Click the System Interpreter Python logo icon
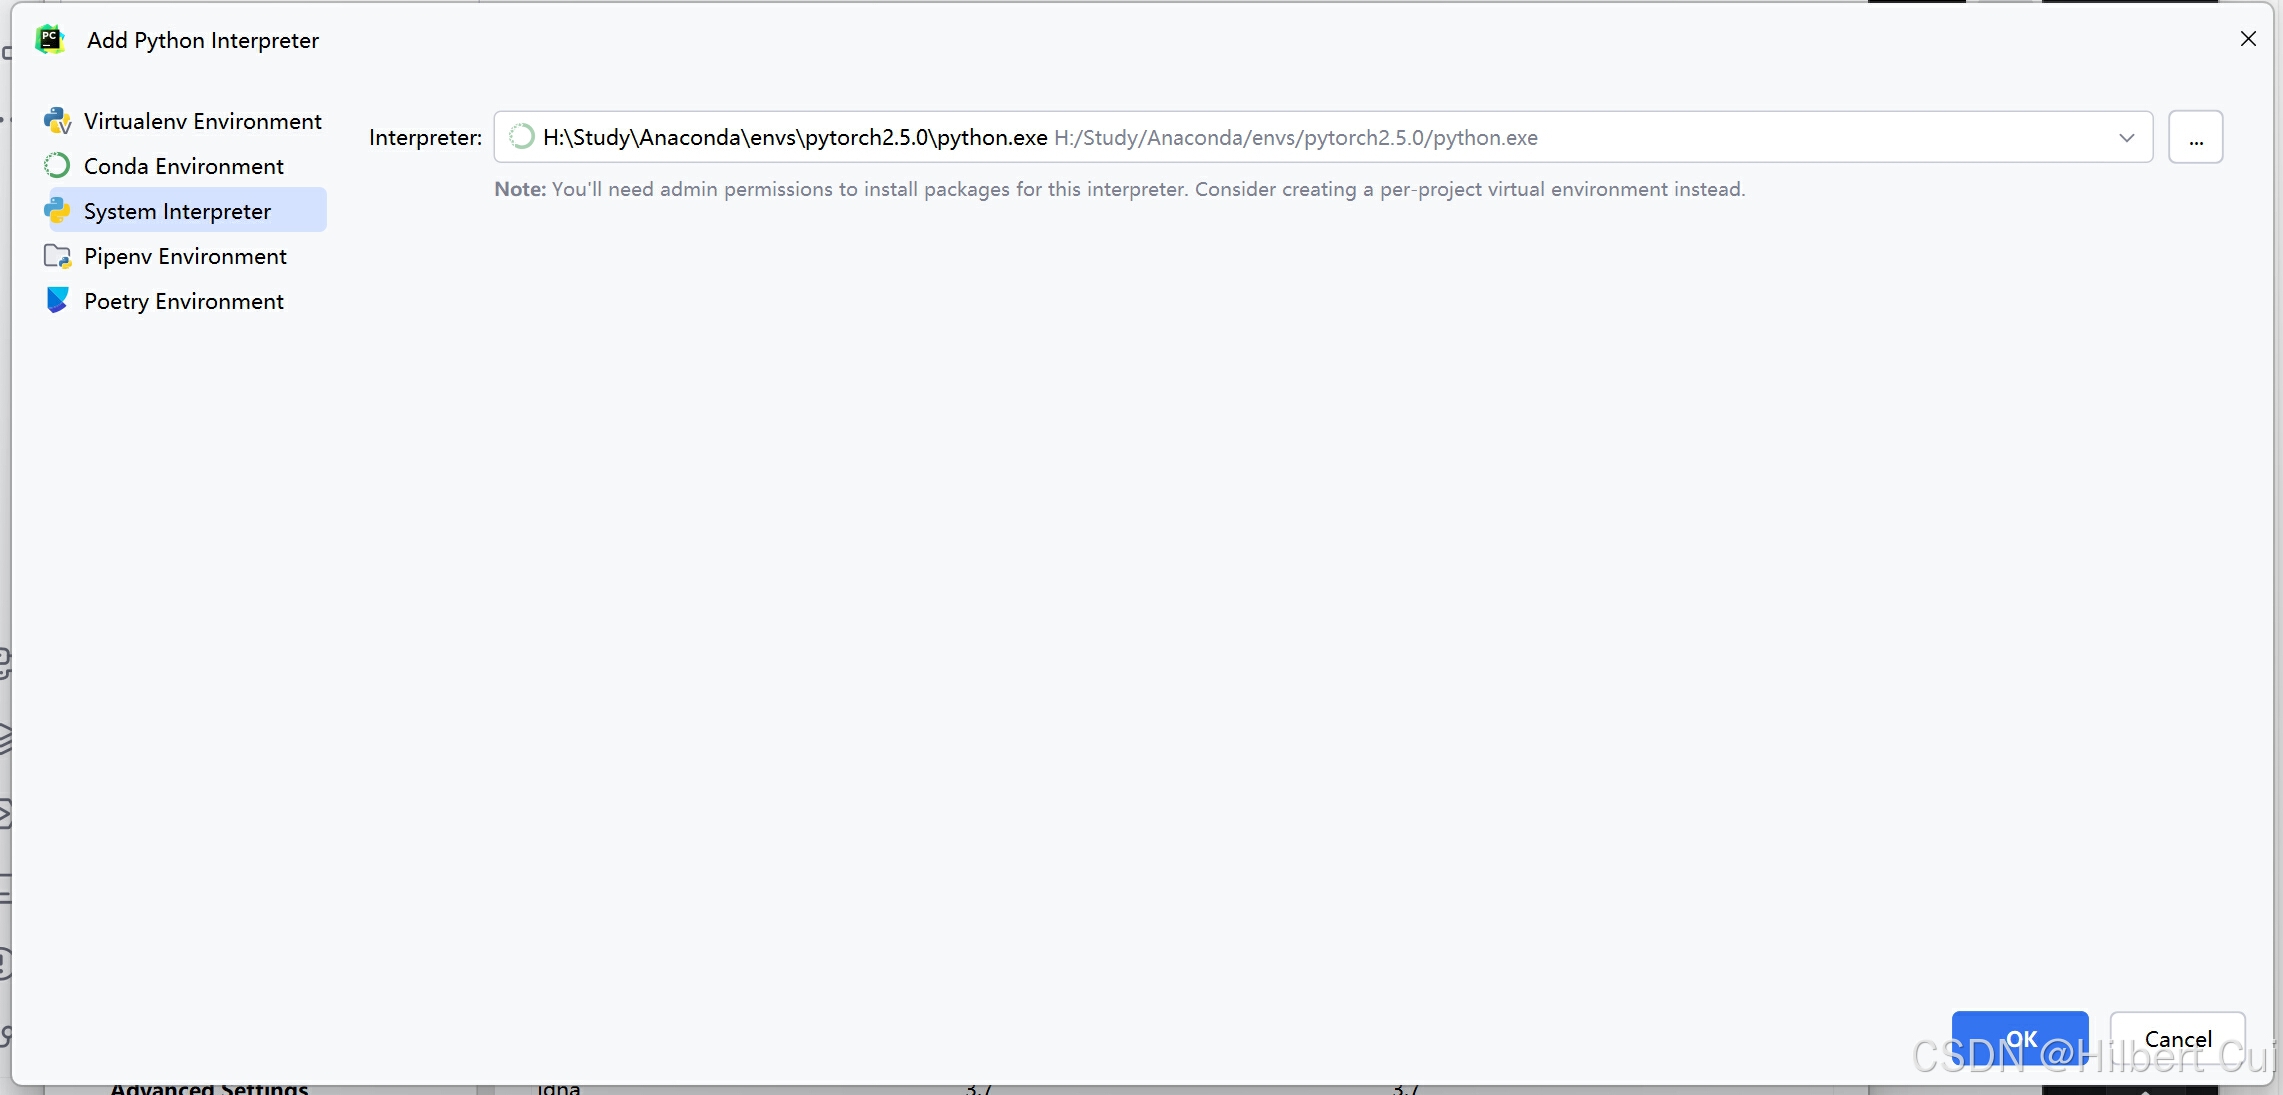2283x1095 pixels. coord(57,210)
